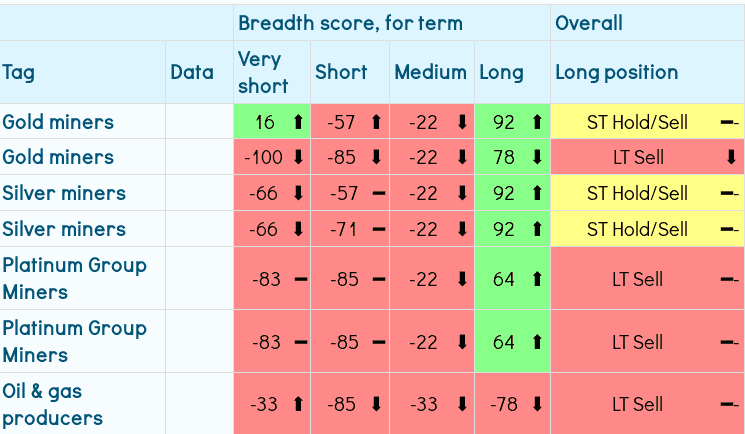This screenshot has width=745, height=434.
Task: Click the up arrow beside the 16 score
Action: point(297,123)
